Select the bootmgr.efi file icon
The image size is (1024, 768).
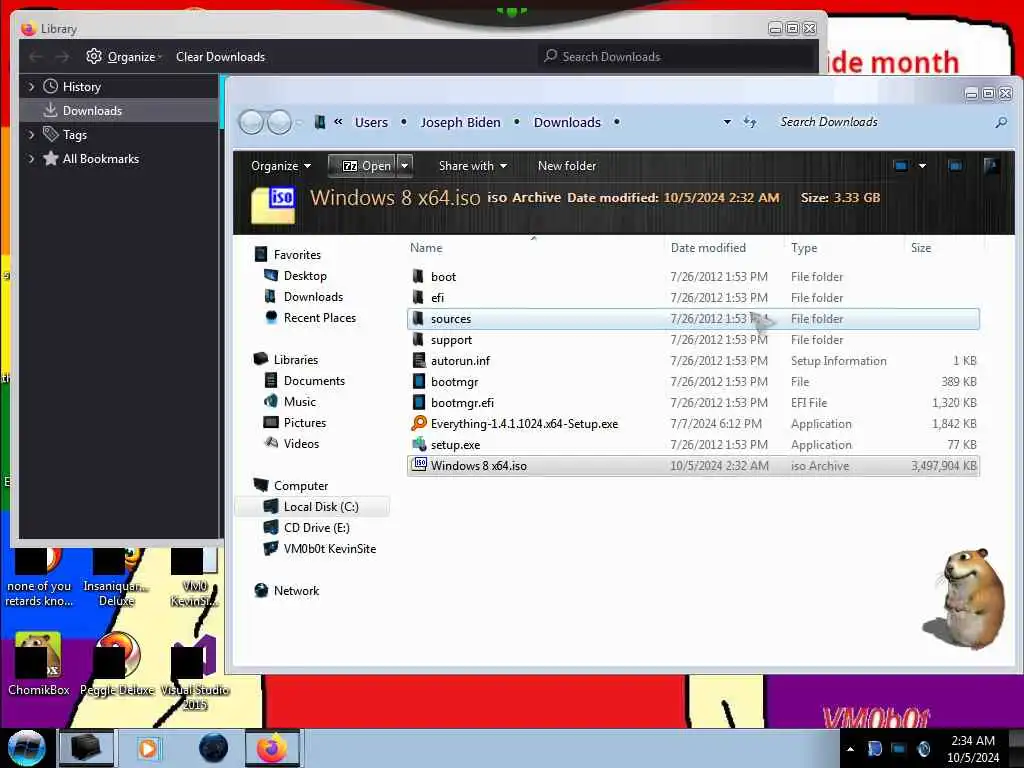419,402
